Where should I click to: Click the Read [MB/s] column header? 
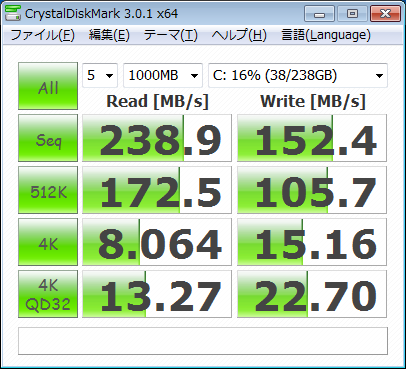coord(157,101)
